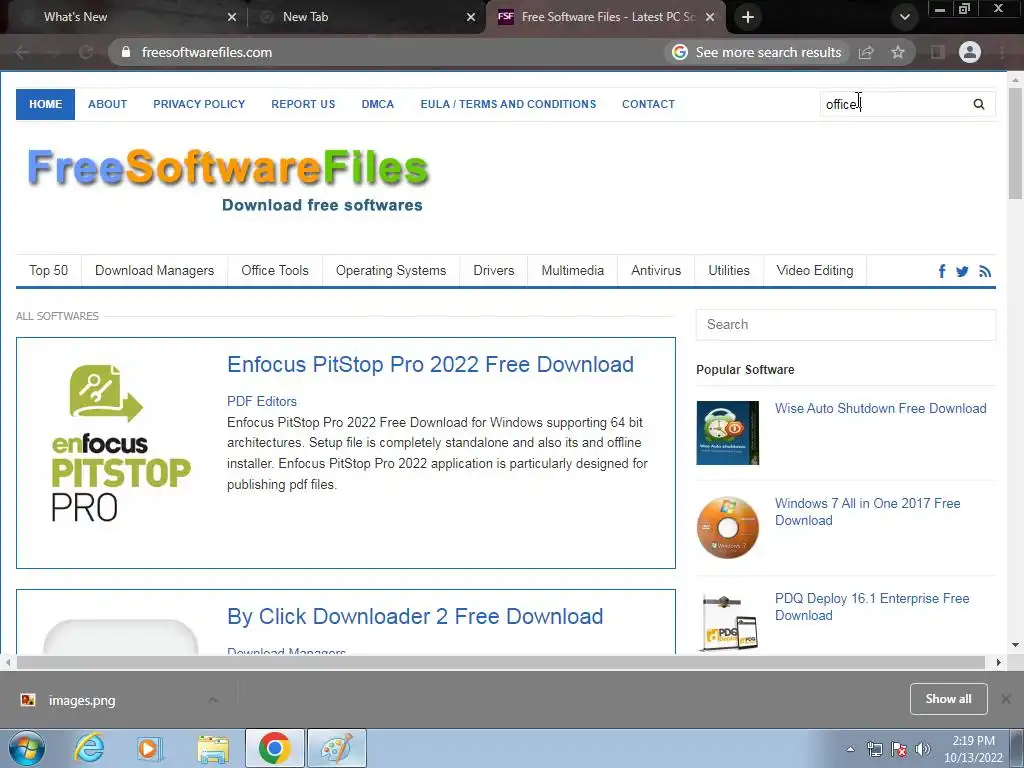Select the Antivirus category

(x=656, y=270)
